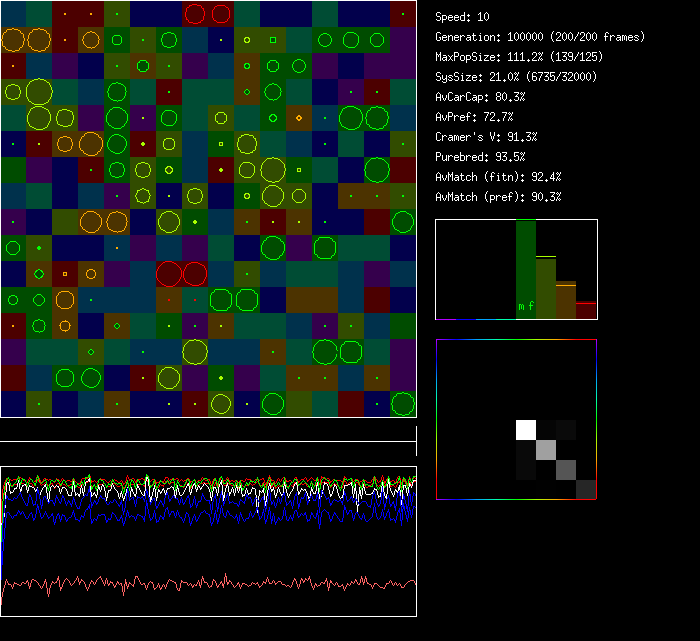Click the leftmost red circle in the top row

[195, 14]
